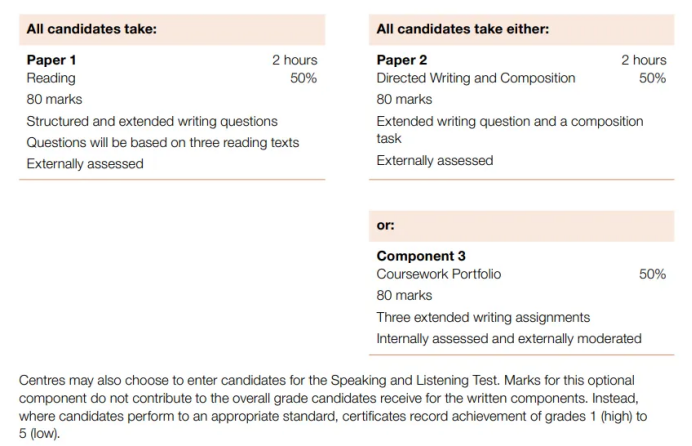Click "Directed Writing and Composition" text
692x446 pixels.
coord(476,78)
